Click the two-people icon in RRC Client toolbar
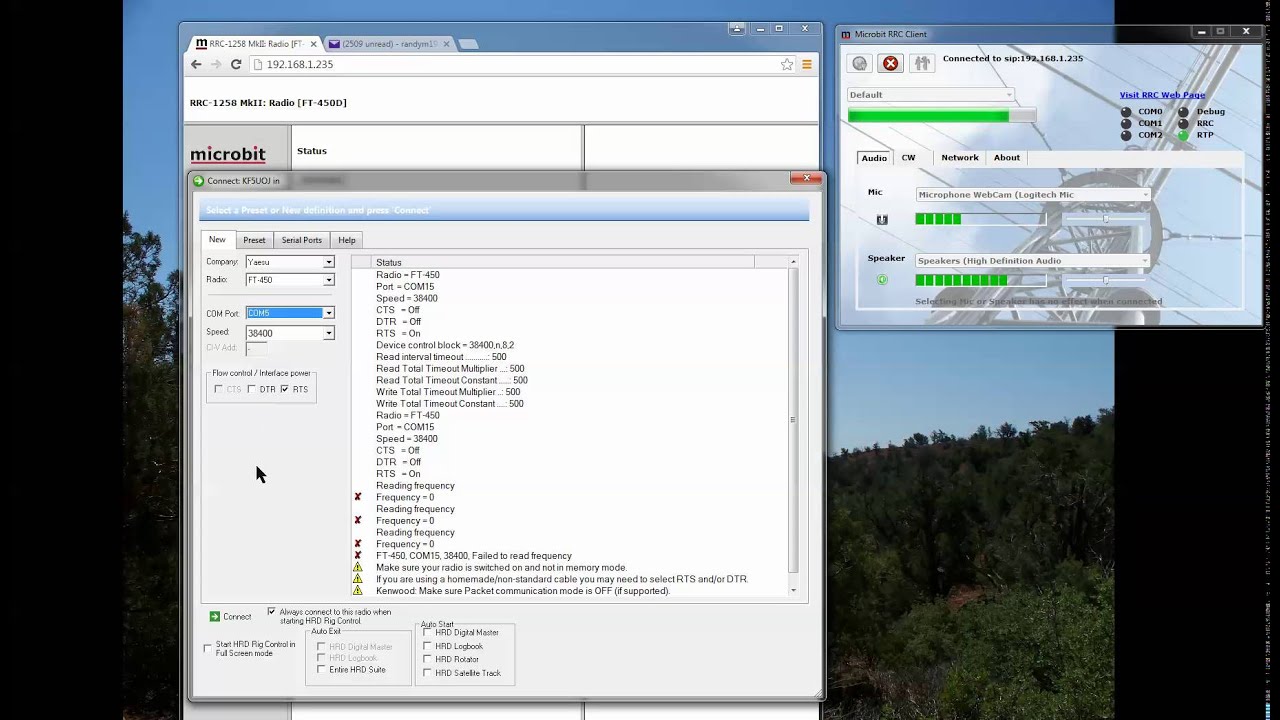Image resolution: width=1280 pixels, height=720 pixels. click(x=922, y=63)
